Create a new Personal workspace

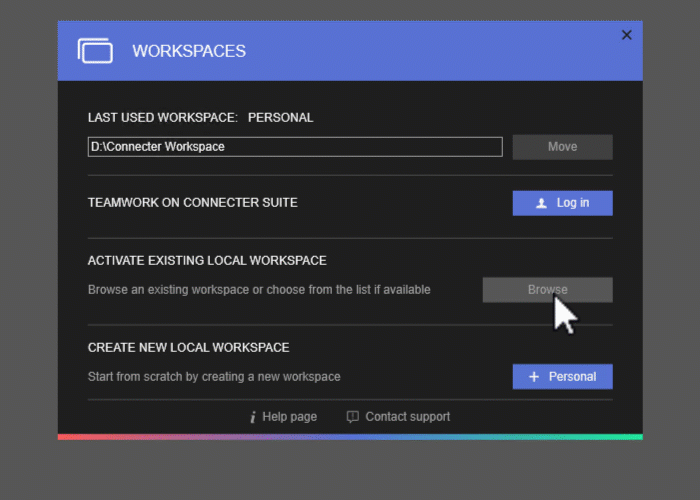(562, 376)
